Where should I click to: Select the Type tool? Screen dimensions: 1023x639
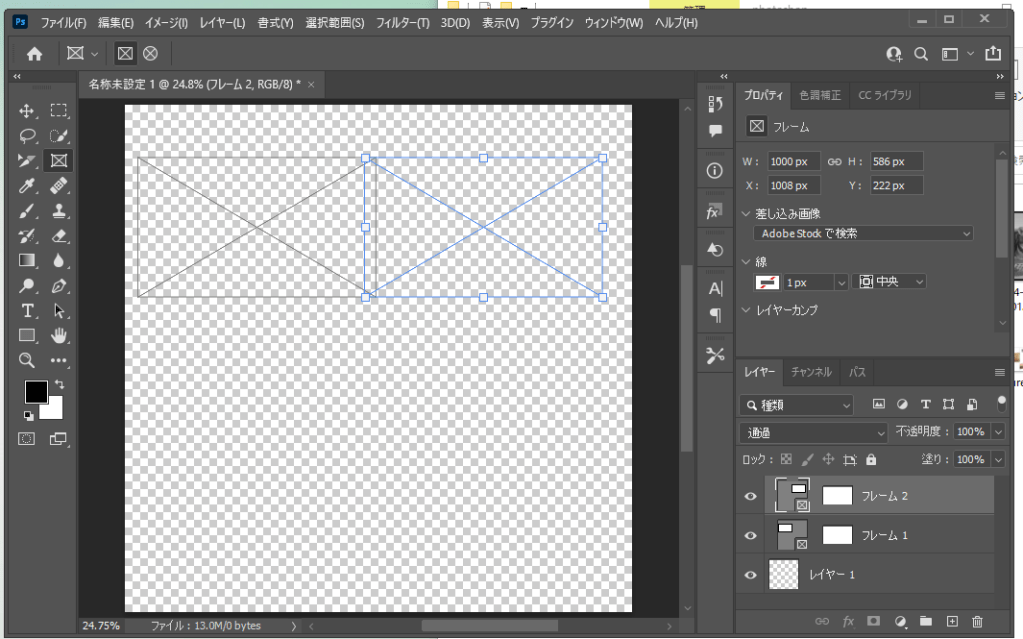point(27,310)
